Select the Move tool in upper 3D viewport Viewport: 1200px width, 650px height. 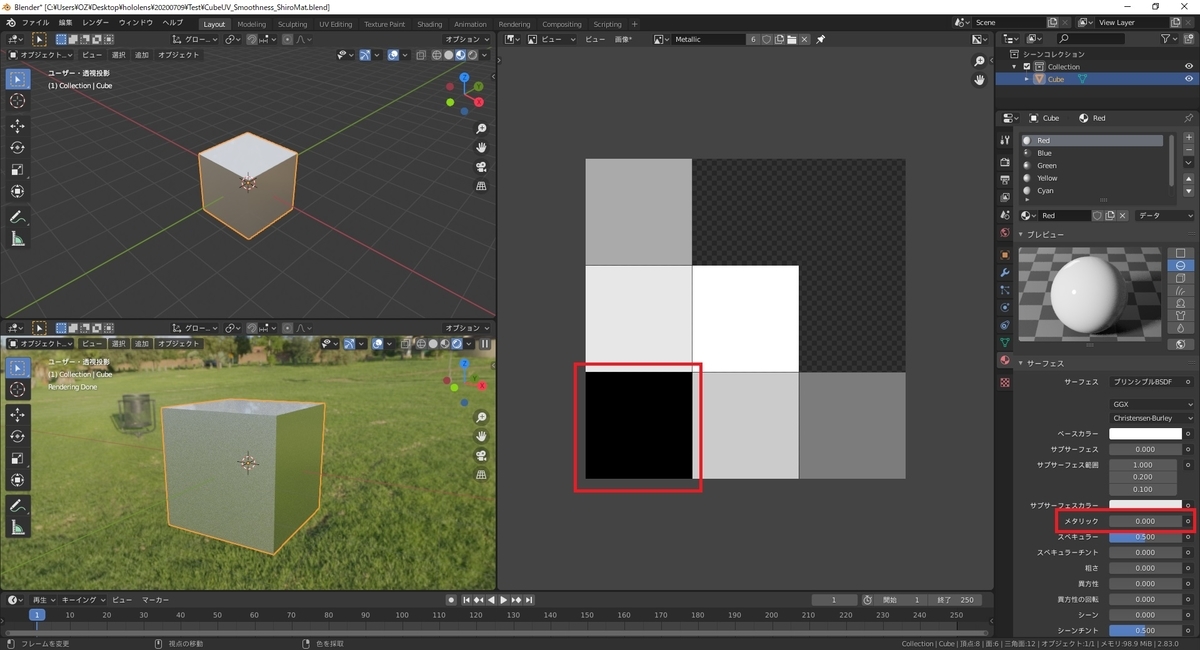17,125
